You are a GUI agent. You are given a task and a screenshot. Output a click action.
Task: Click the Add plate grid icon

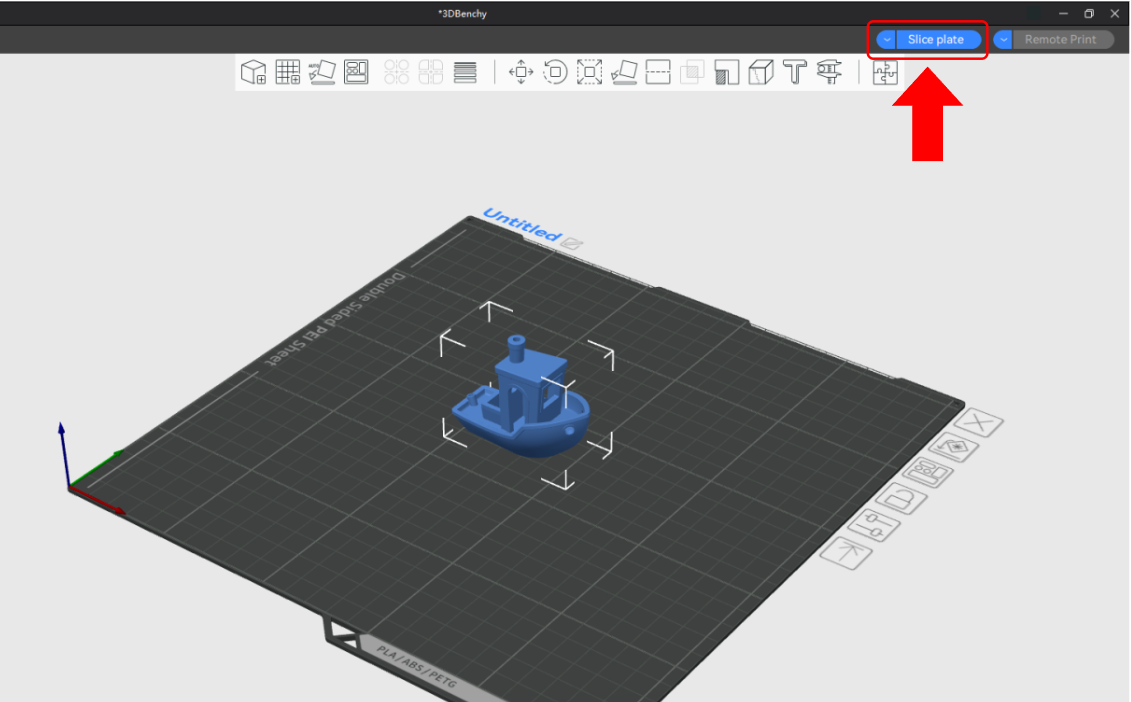pyautogui.click(x=288, y=72)
